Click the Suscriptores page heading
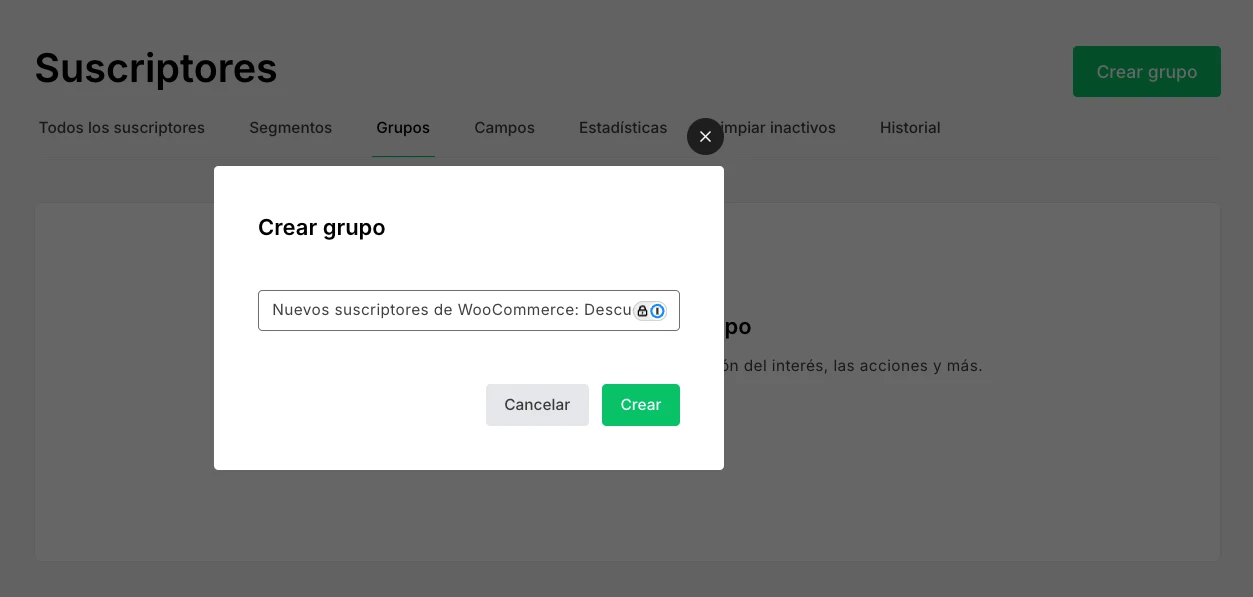The image size is (1253, 597). (156, 68)
